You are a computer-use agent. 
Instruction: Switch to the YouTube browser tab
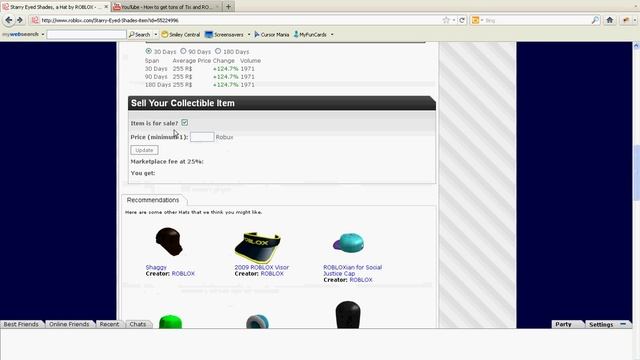pyautogui.click(x=167, y=7)
